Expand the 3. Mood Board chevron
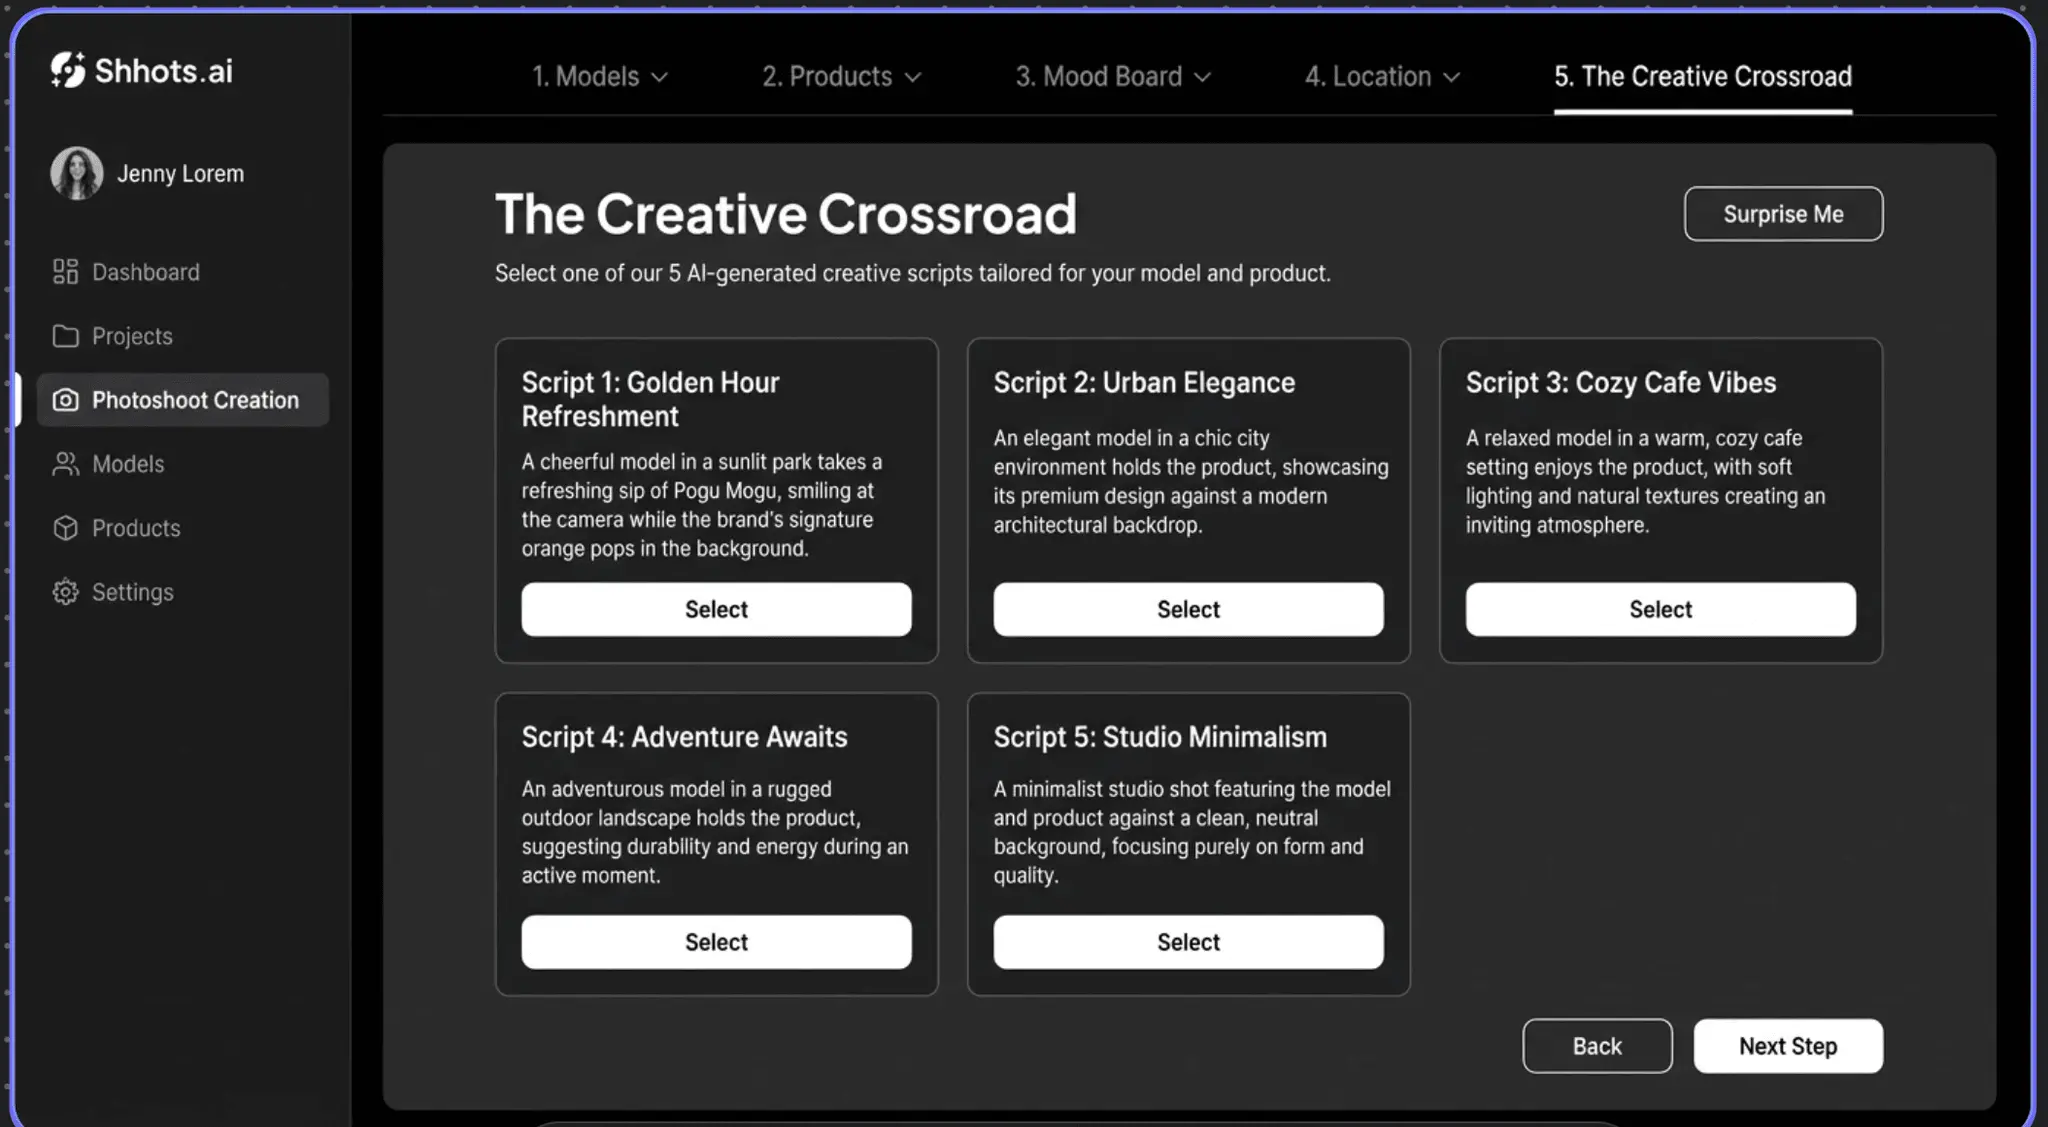The height and width of the screenshot is (1127, 2048). [x=1202, y=77]
